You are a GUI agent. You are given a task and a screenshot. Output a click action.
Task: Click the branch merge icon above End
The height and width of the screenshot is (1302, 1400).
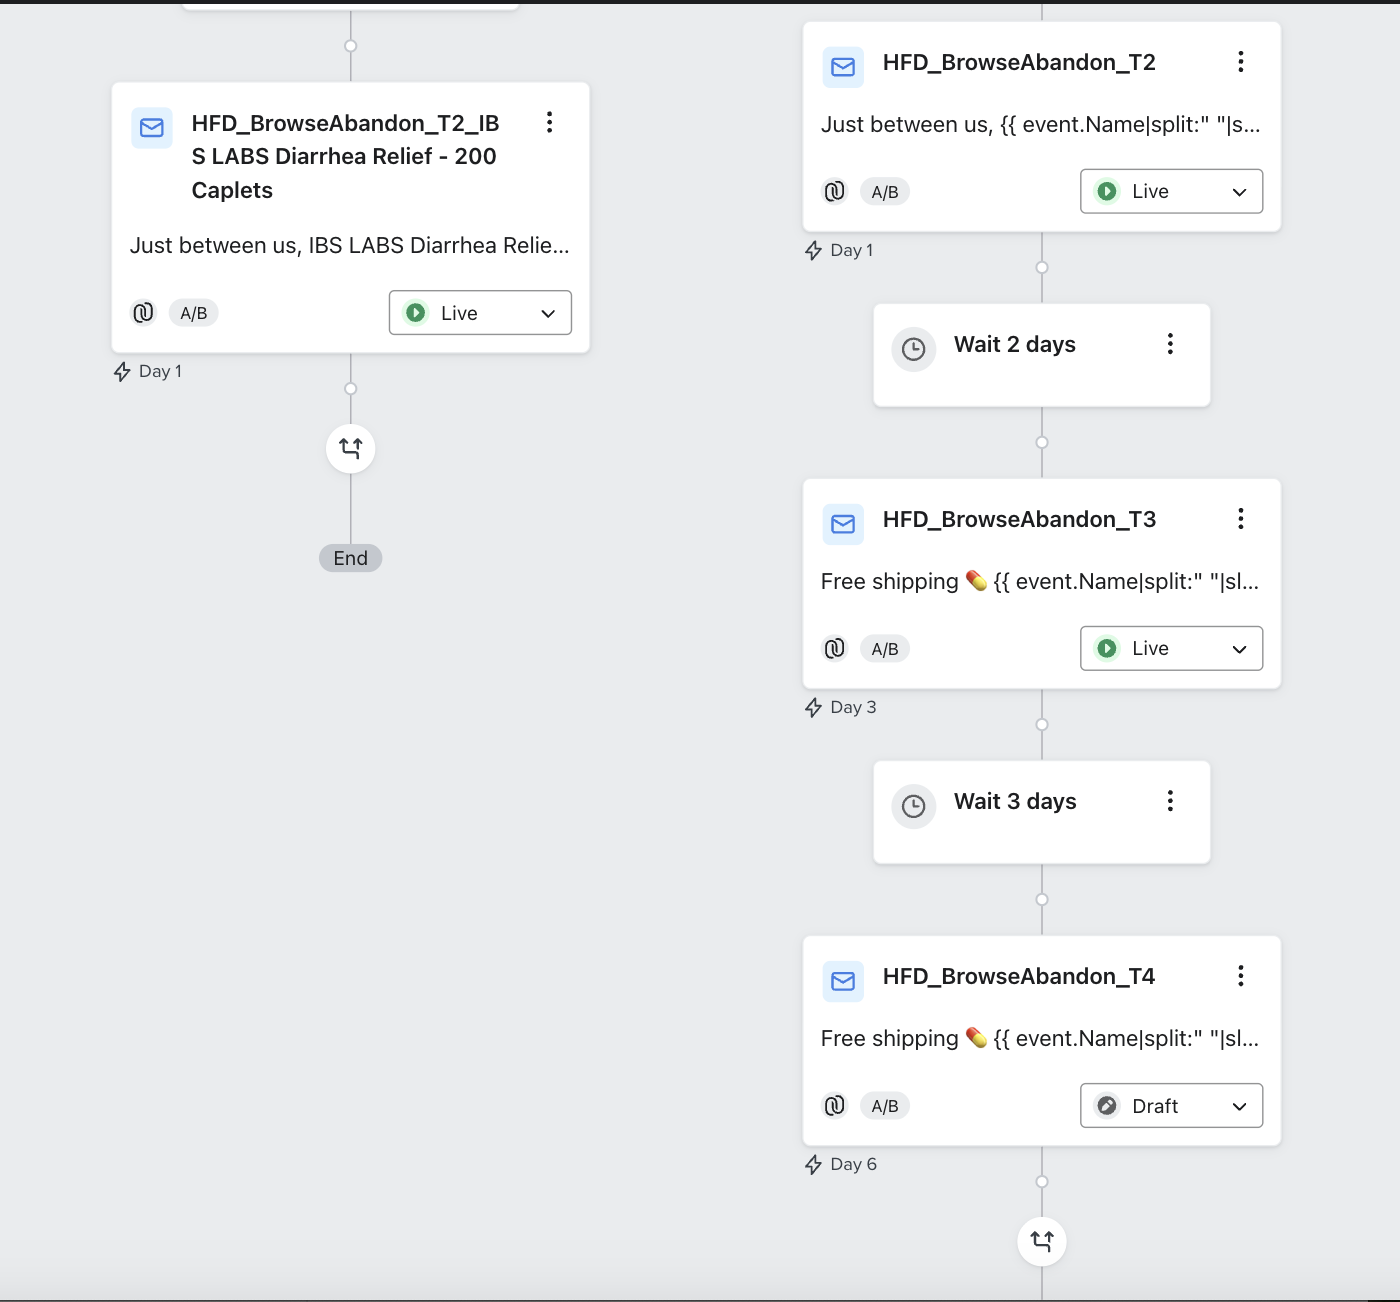click(351, 448)
